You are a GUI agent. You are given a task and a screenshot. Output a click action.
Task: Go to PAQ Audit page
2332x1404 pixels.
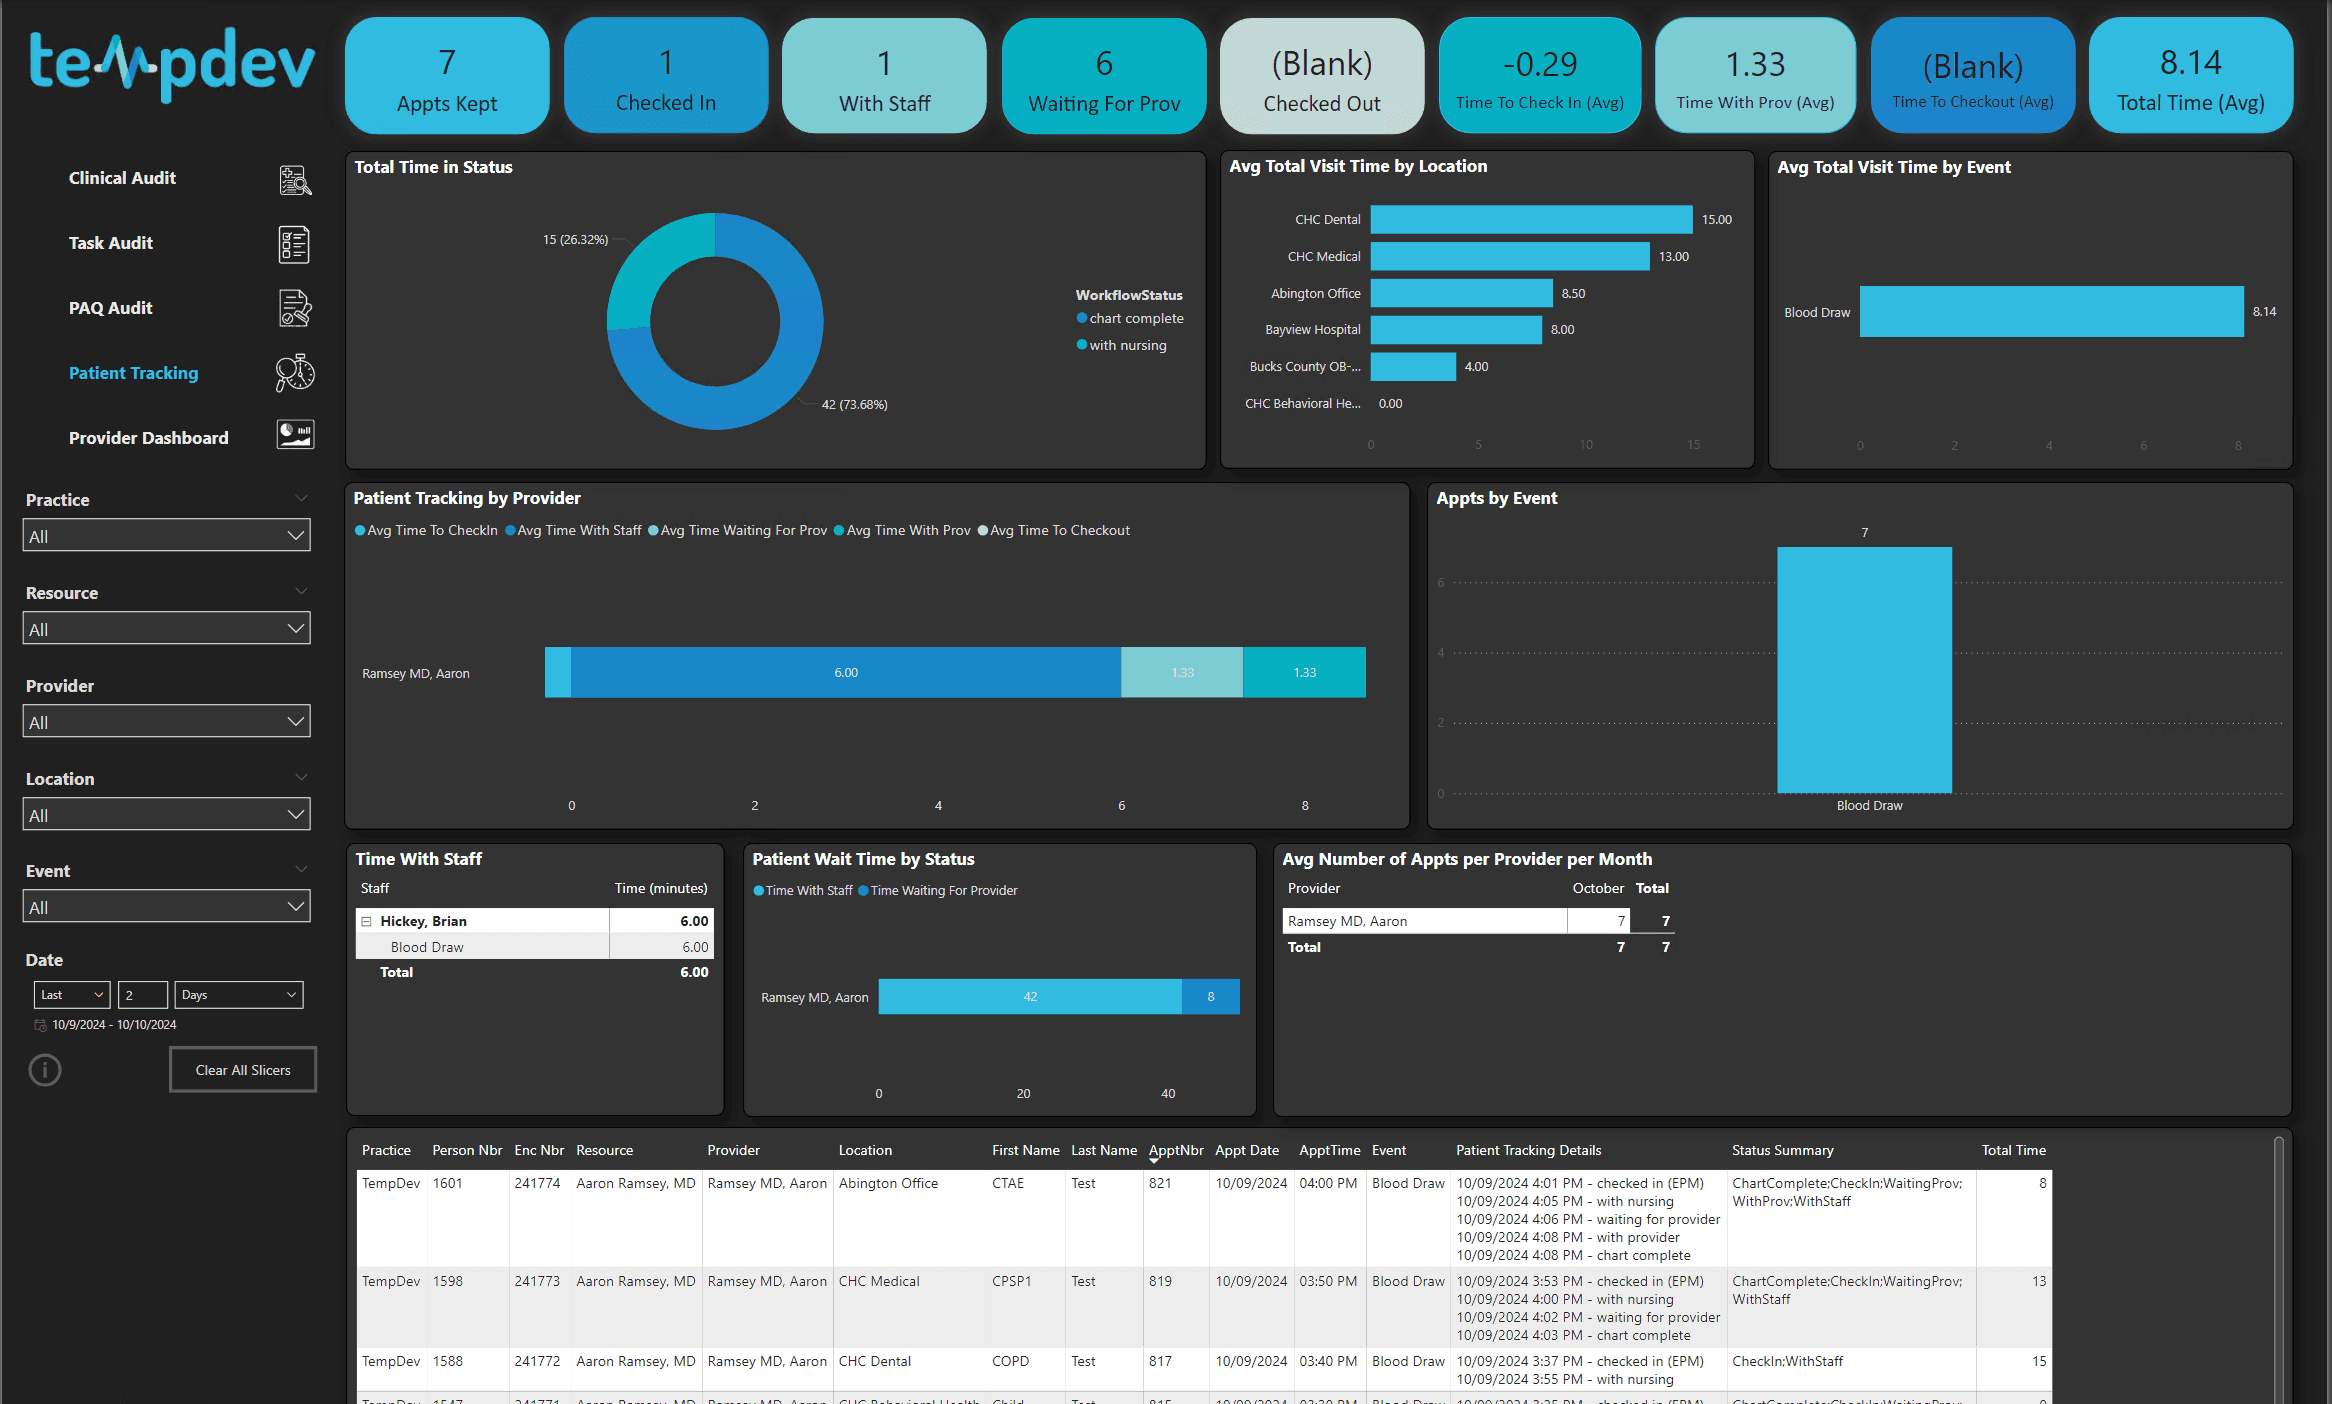(110, 308)
